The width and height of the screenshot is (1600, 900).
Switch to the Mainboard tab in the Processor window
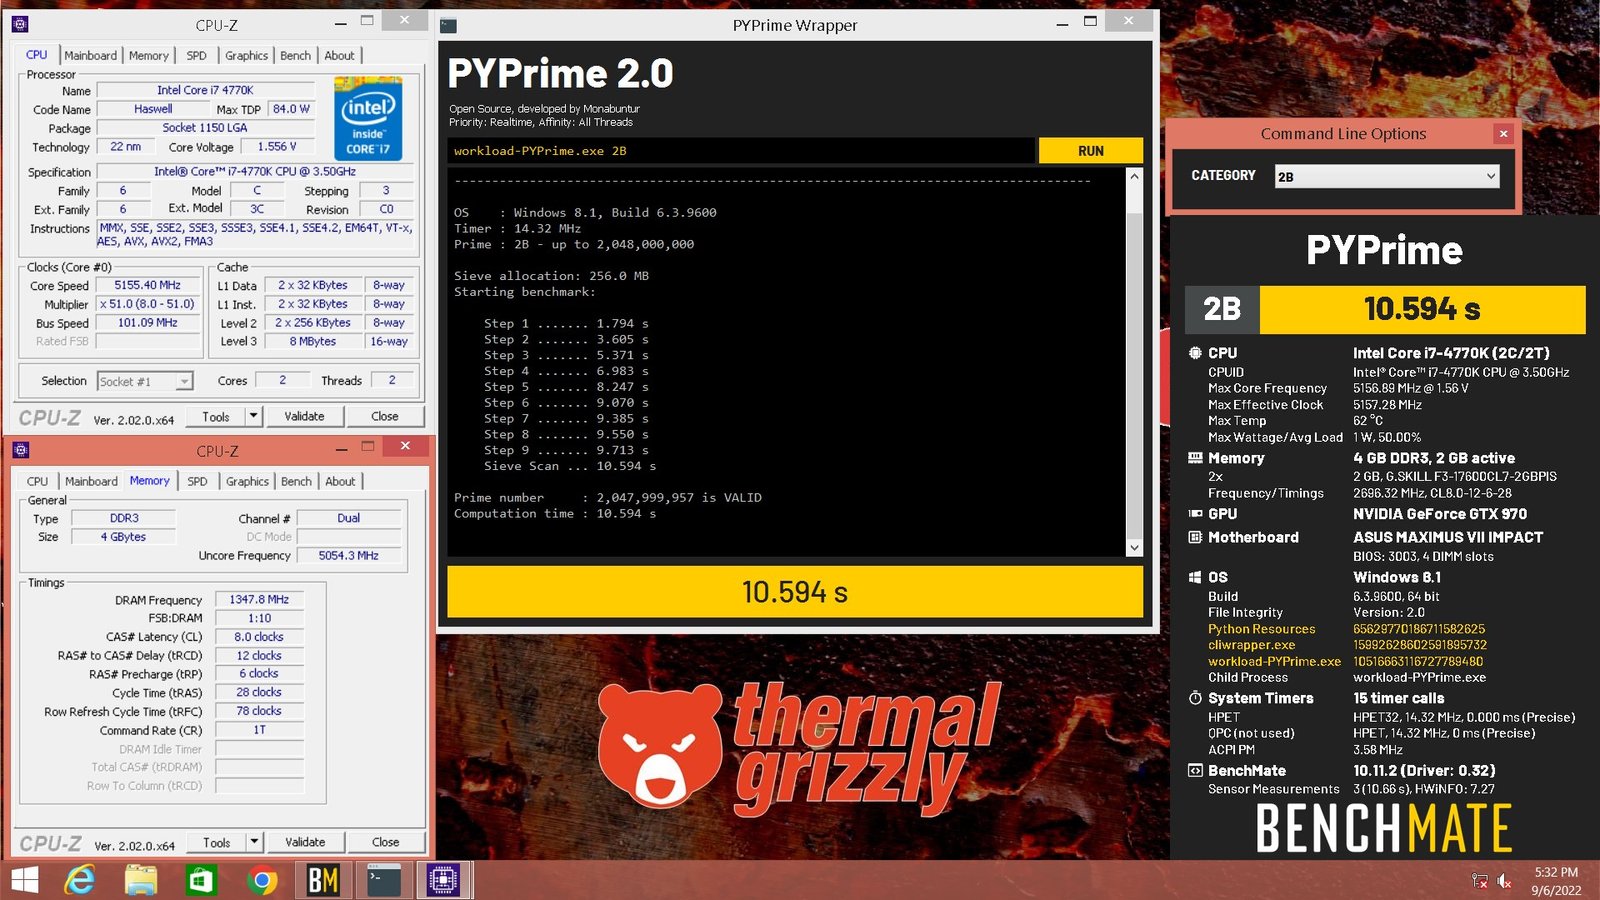coord(91,56)
